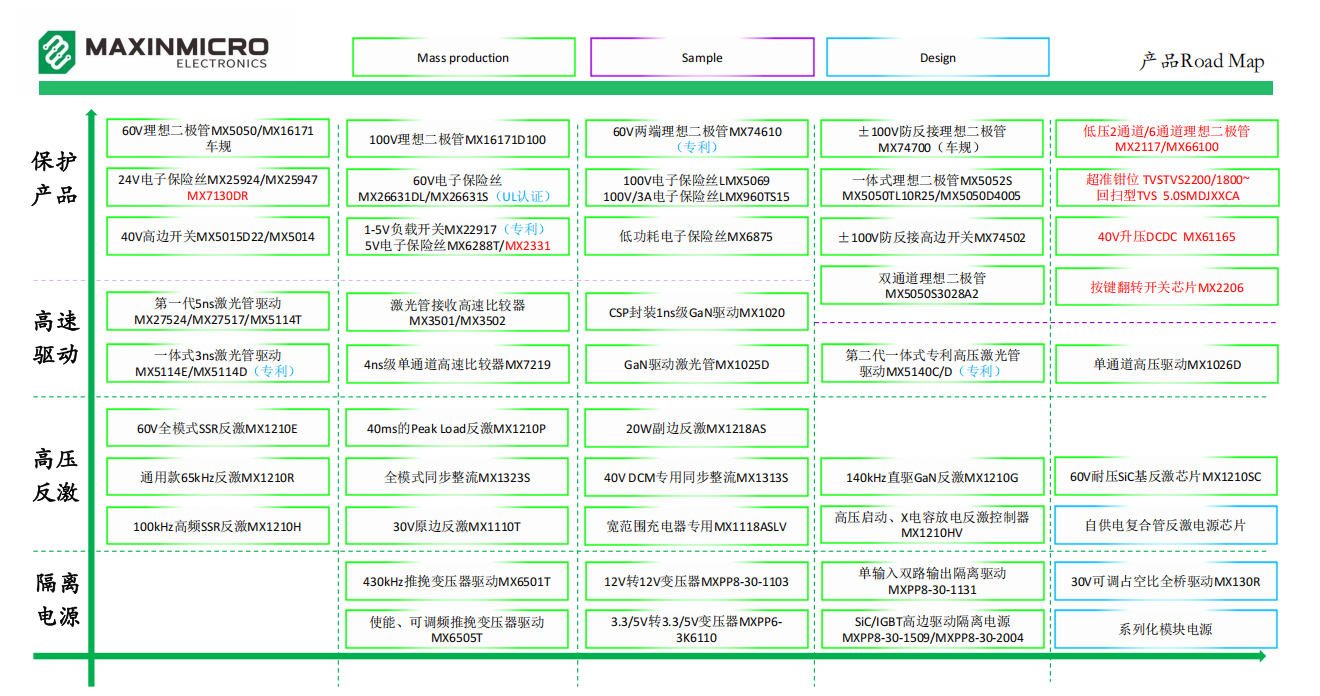Screen dimensions: 1320x696
Task: Open the 430kHz推挽变压器驱动MX6501T box
Action: coord(457,581)
